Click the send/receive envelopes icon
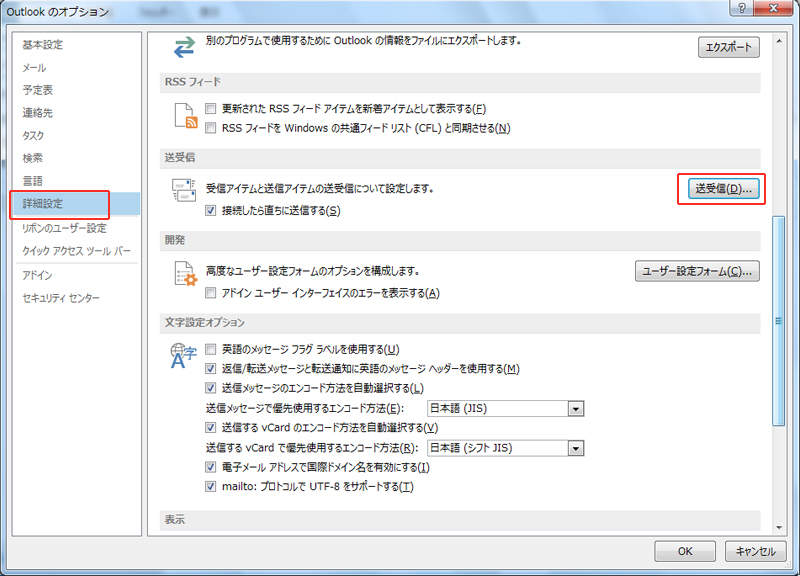The width and height of the screenshot is (800, 576). [x=184, y=190]
